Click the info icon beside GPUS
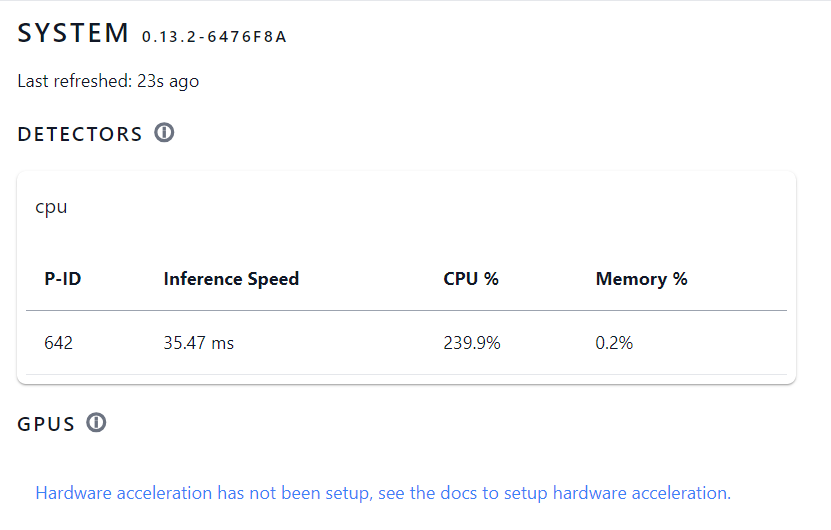Viewport: 831px width, 530px height. coord(96,423)
